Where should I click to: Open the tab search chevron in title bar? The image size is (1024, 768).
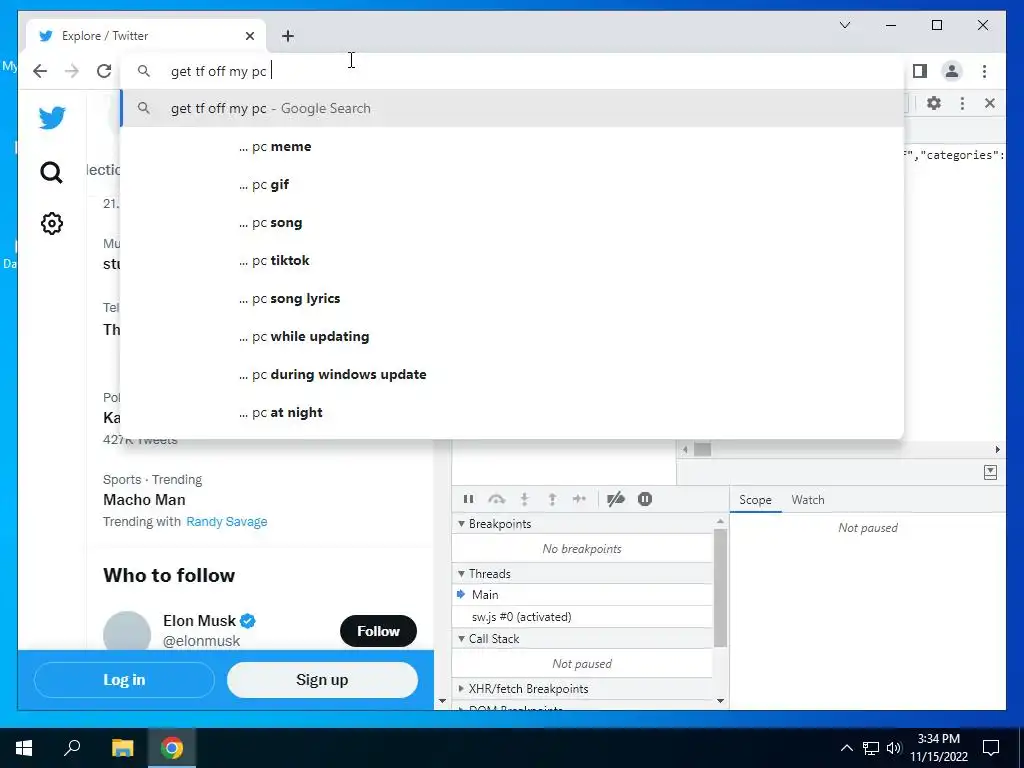coord(844,25)
